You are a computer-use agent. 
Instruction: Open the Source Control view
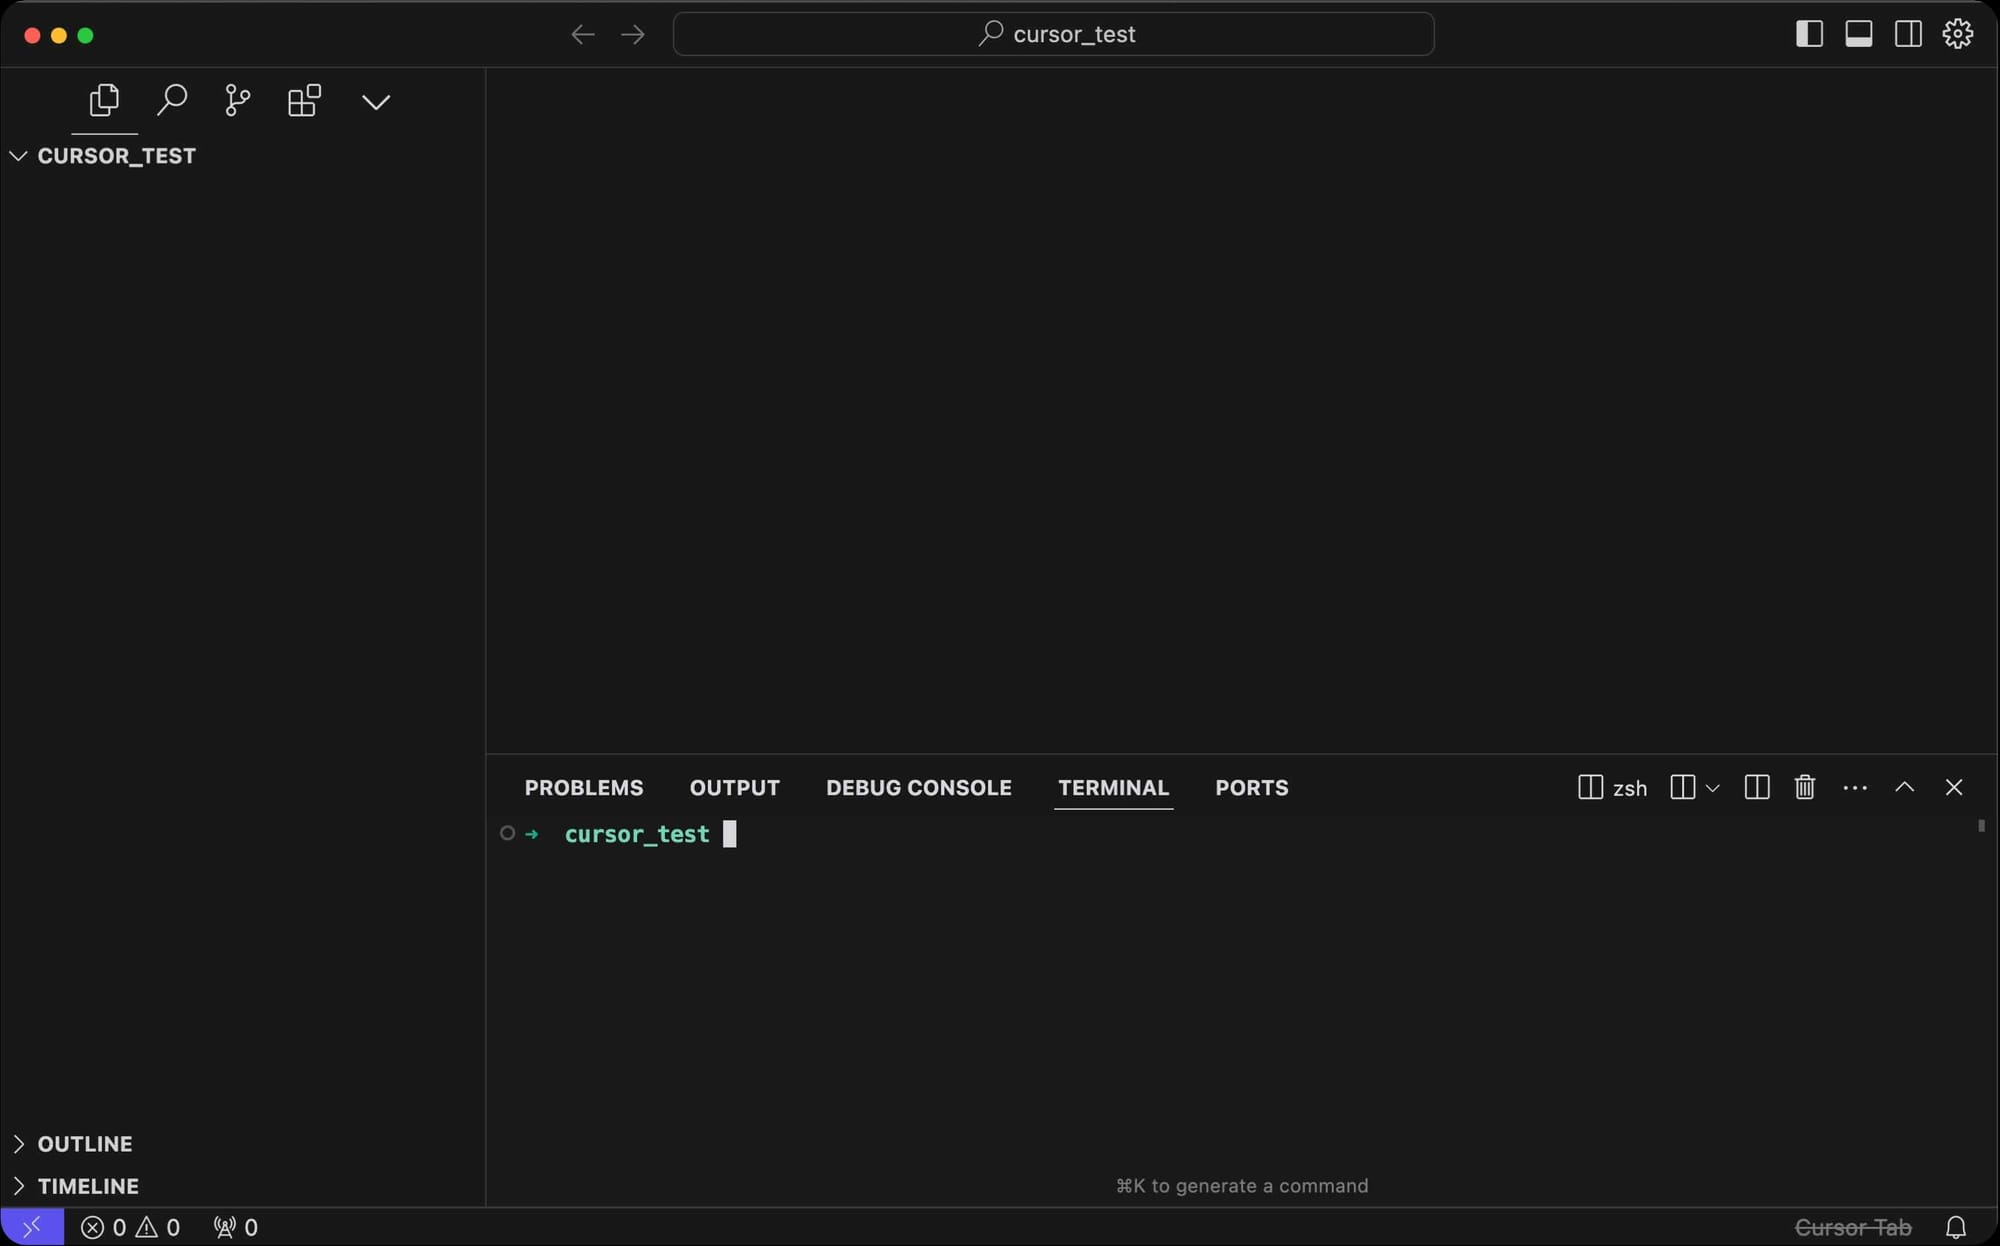pyautogui.click(x=237, y=100)
